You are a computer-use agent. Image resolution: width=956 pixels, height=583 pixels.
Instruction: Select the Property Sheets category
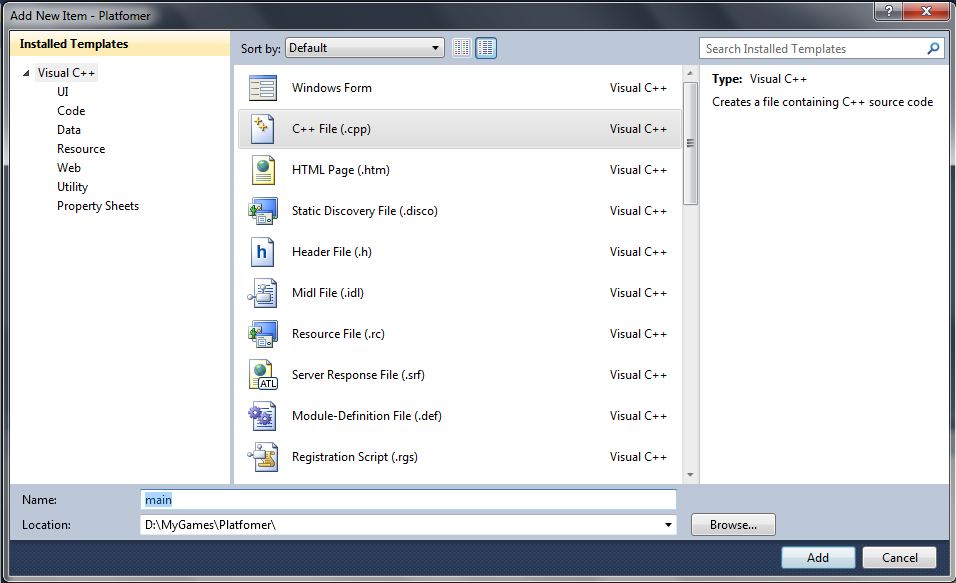[x=98, y=205]
